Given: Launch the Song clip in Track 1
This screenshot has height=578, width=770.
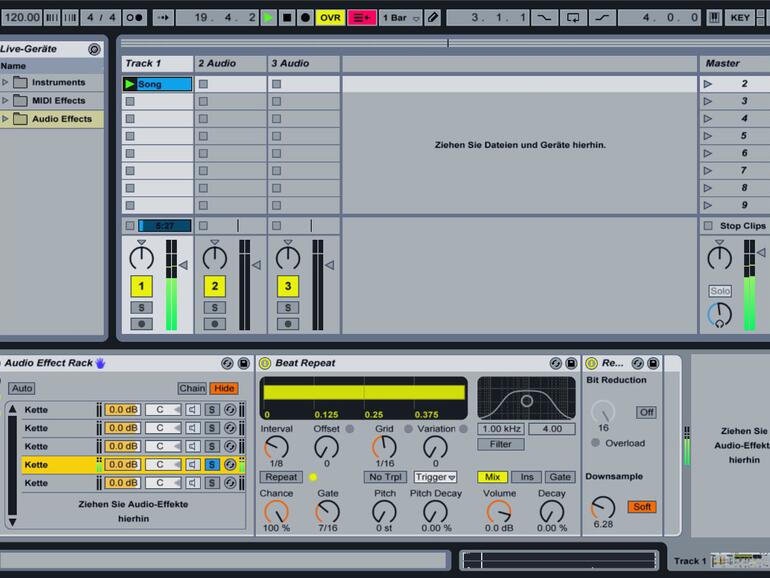Looking at the screenshot, I should coord(130,84).
